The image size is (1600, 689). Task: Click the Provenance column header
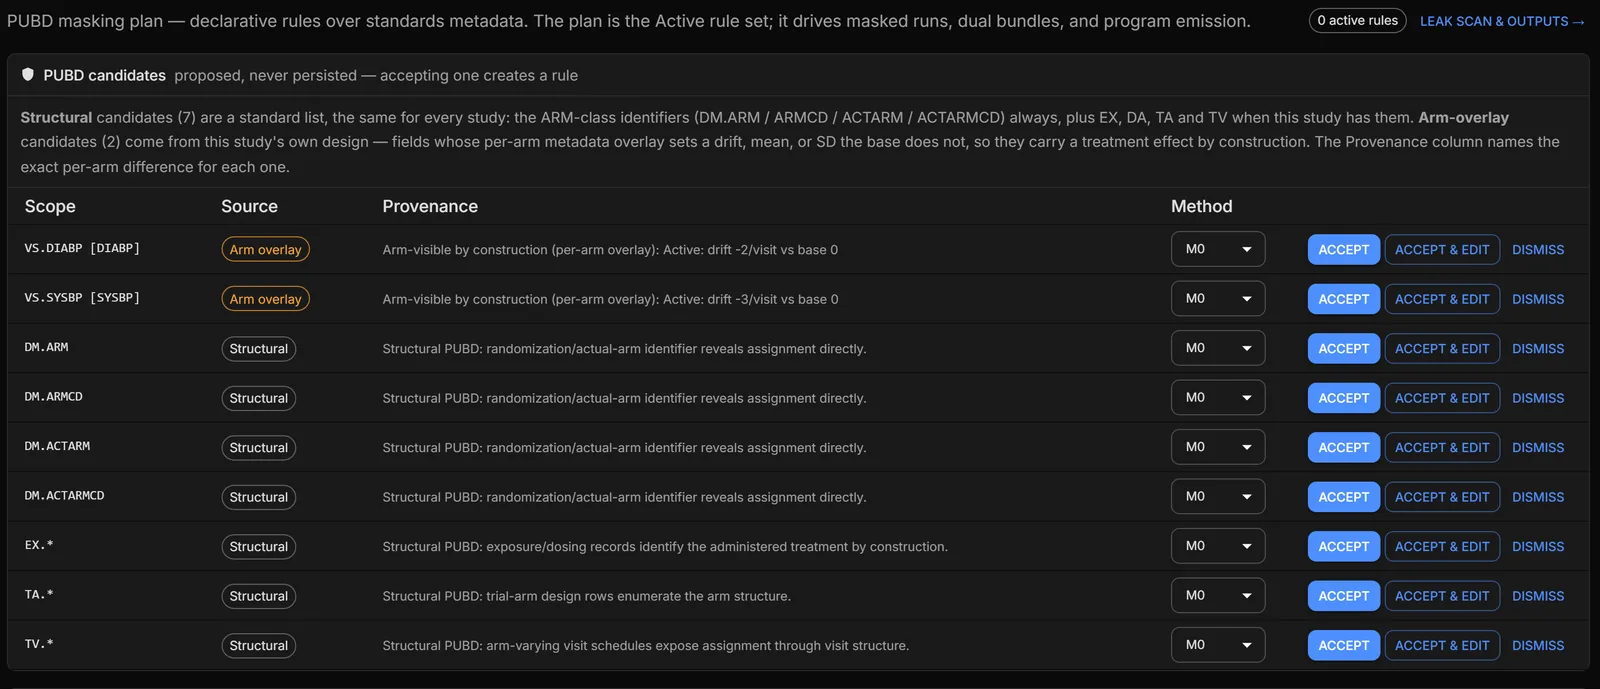click(x=430, y=206)
